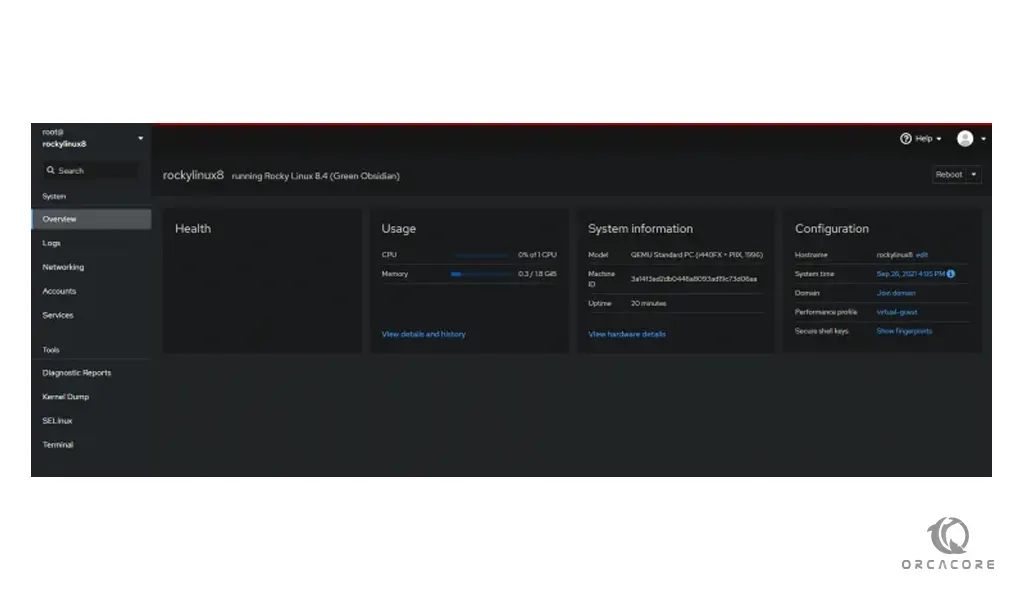
Task: Open SELinux page
Action: (57, 421)
